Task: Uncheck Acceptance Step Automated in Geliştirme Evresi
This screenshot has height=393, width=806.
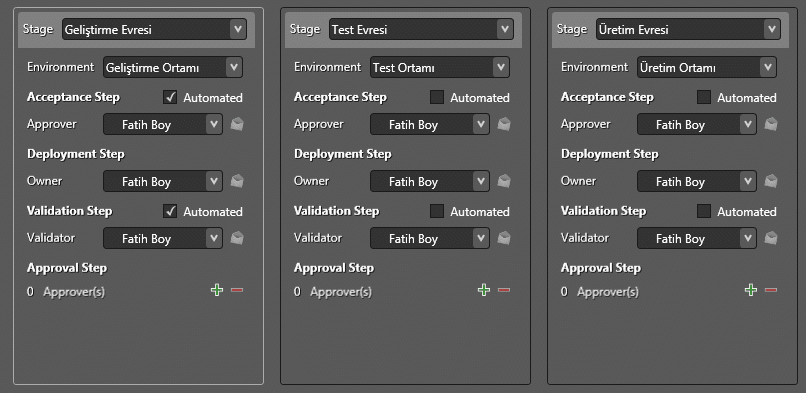Action: click(170, 97)
